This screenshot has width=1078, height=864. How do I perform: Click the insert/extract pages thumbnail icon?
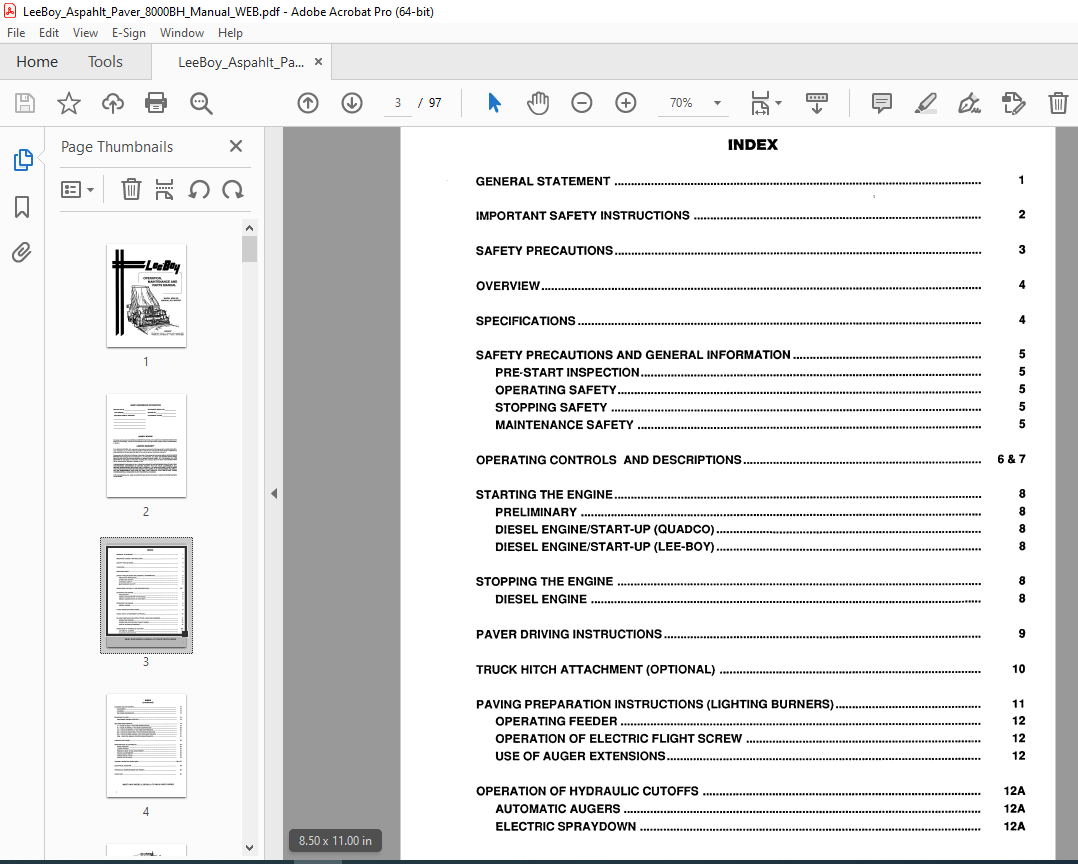click(x=164, y=189)
